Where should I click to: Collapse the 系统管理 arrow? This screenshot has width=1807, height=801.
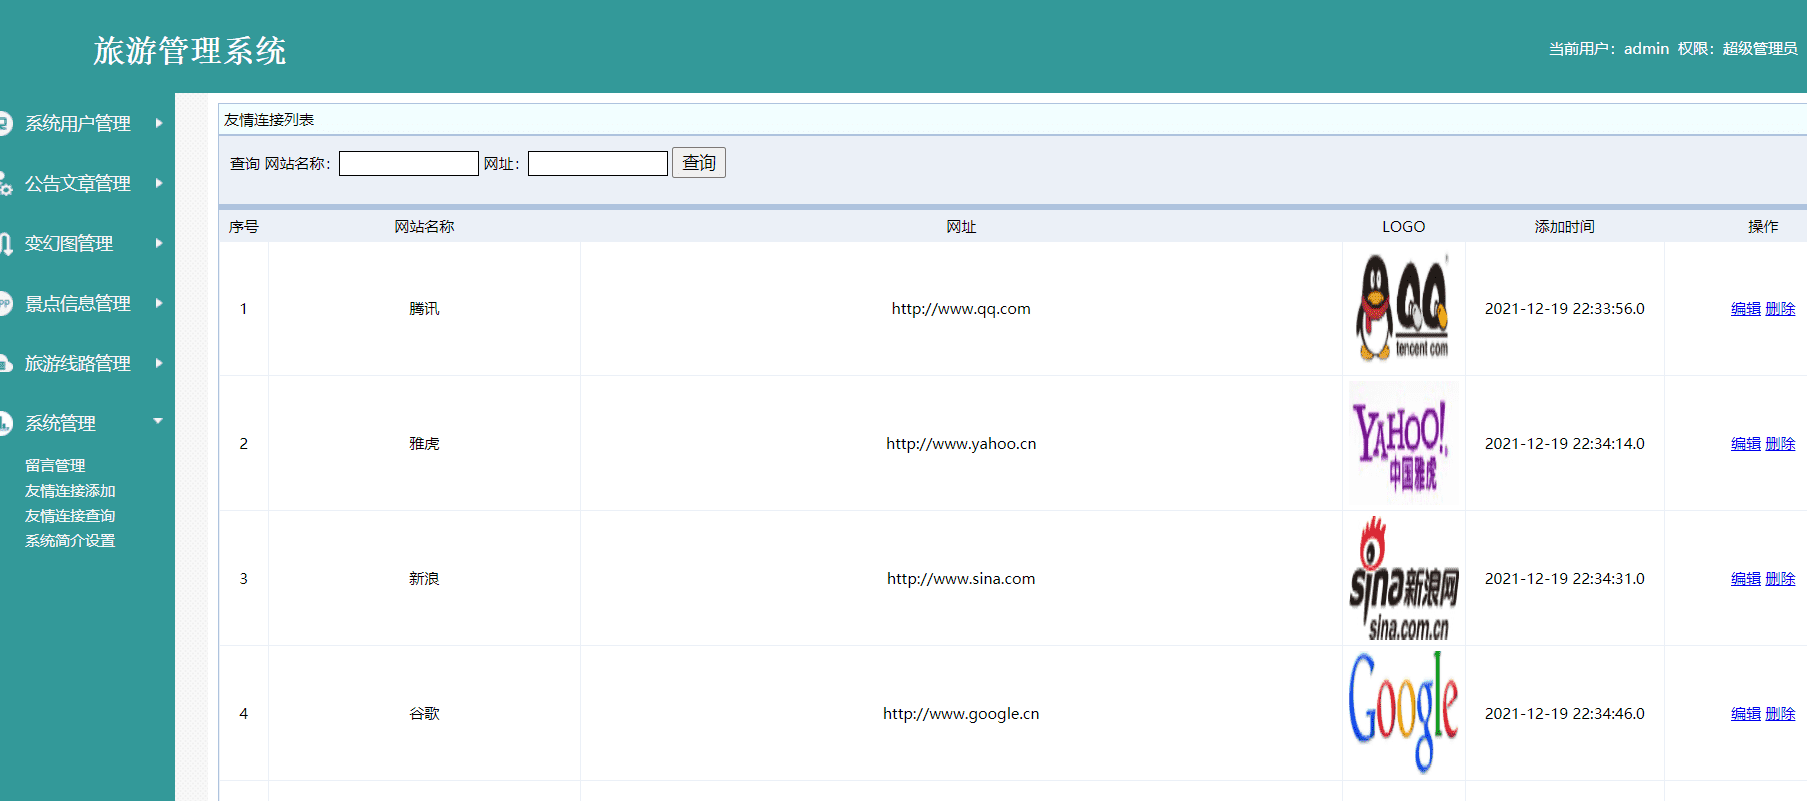(x=158, y=421)
